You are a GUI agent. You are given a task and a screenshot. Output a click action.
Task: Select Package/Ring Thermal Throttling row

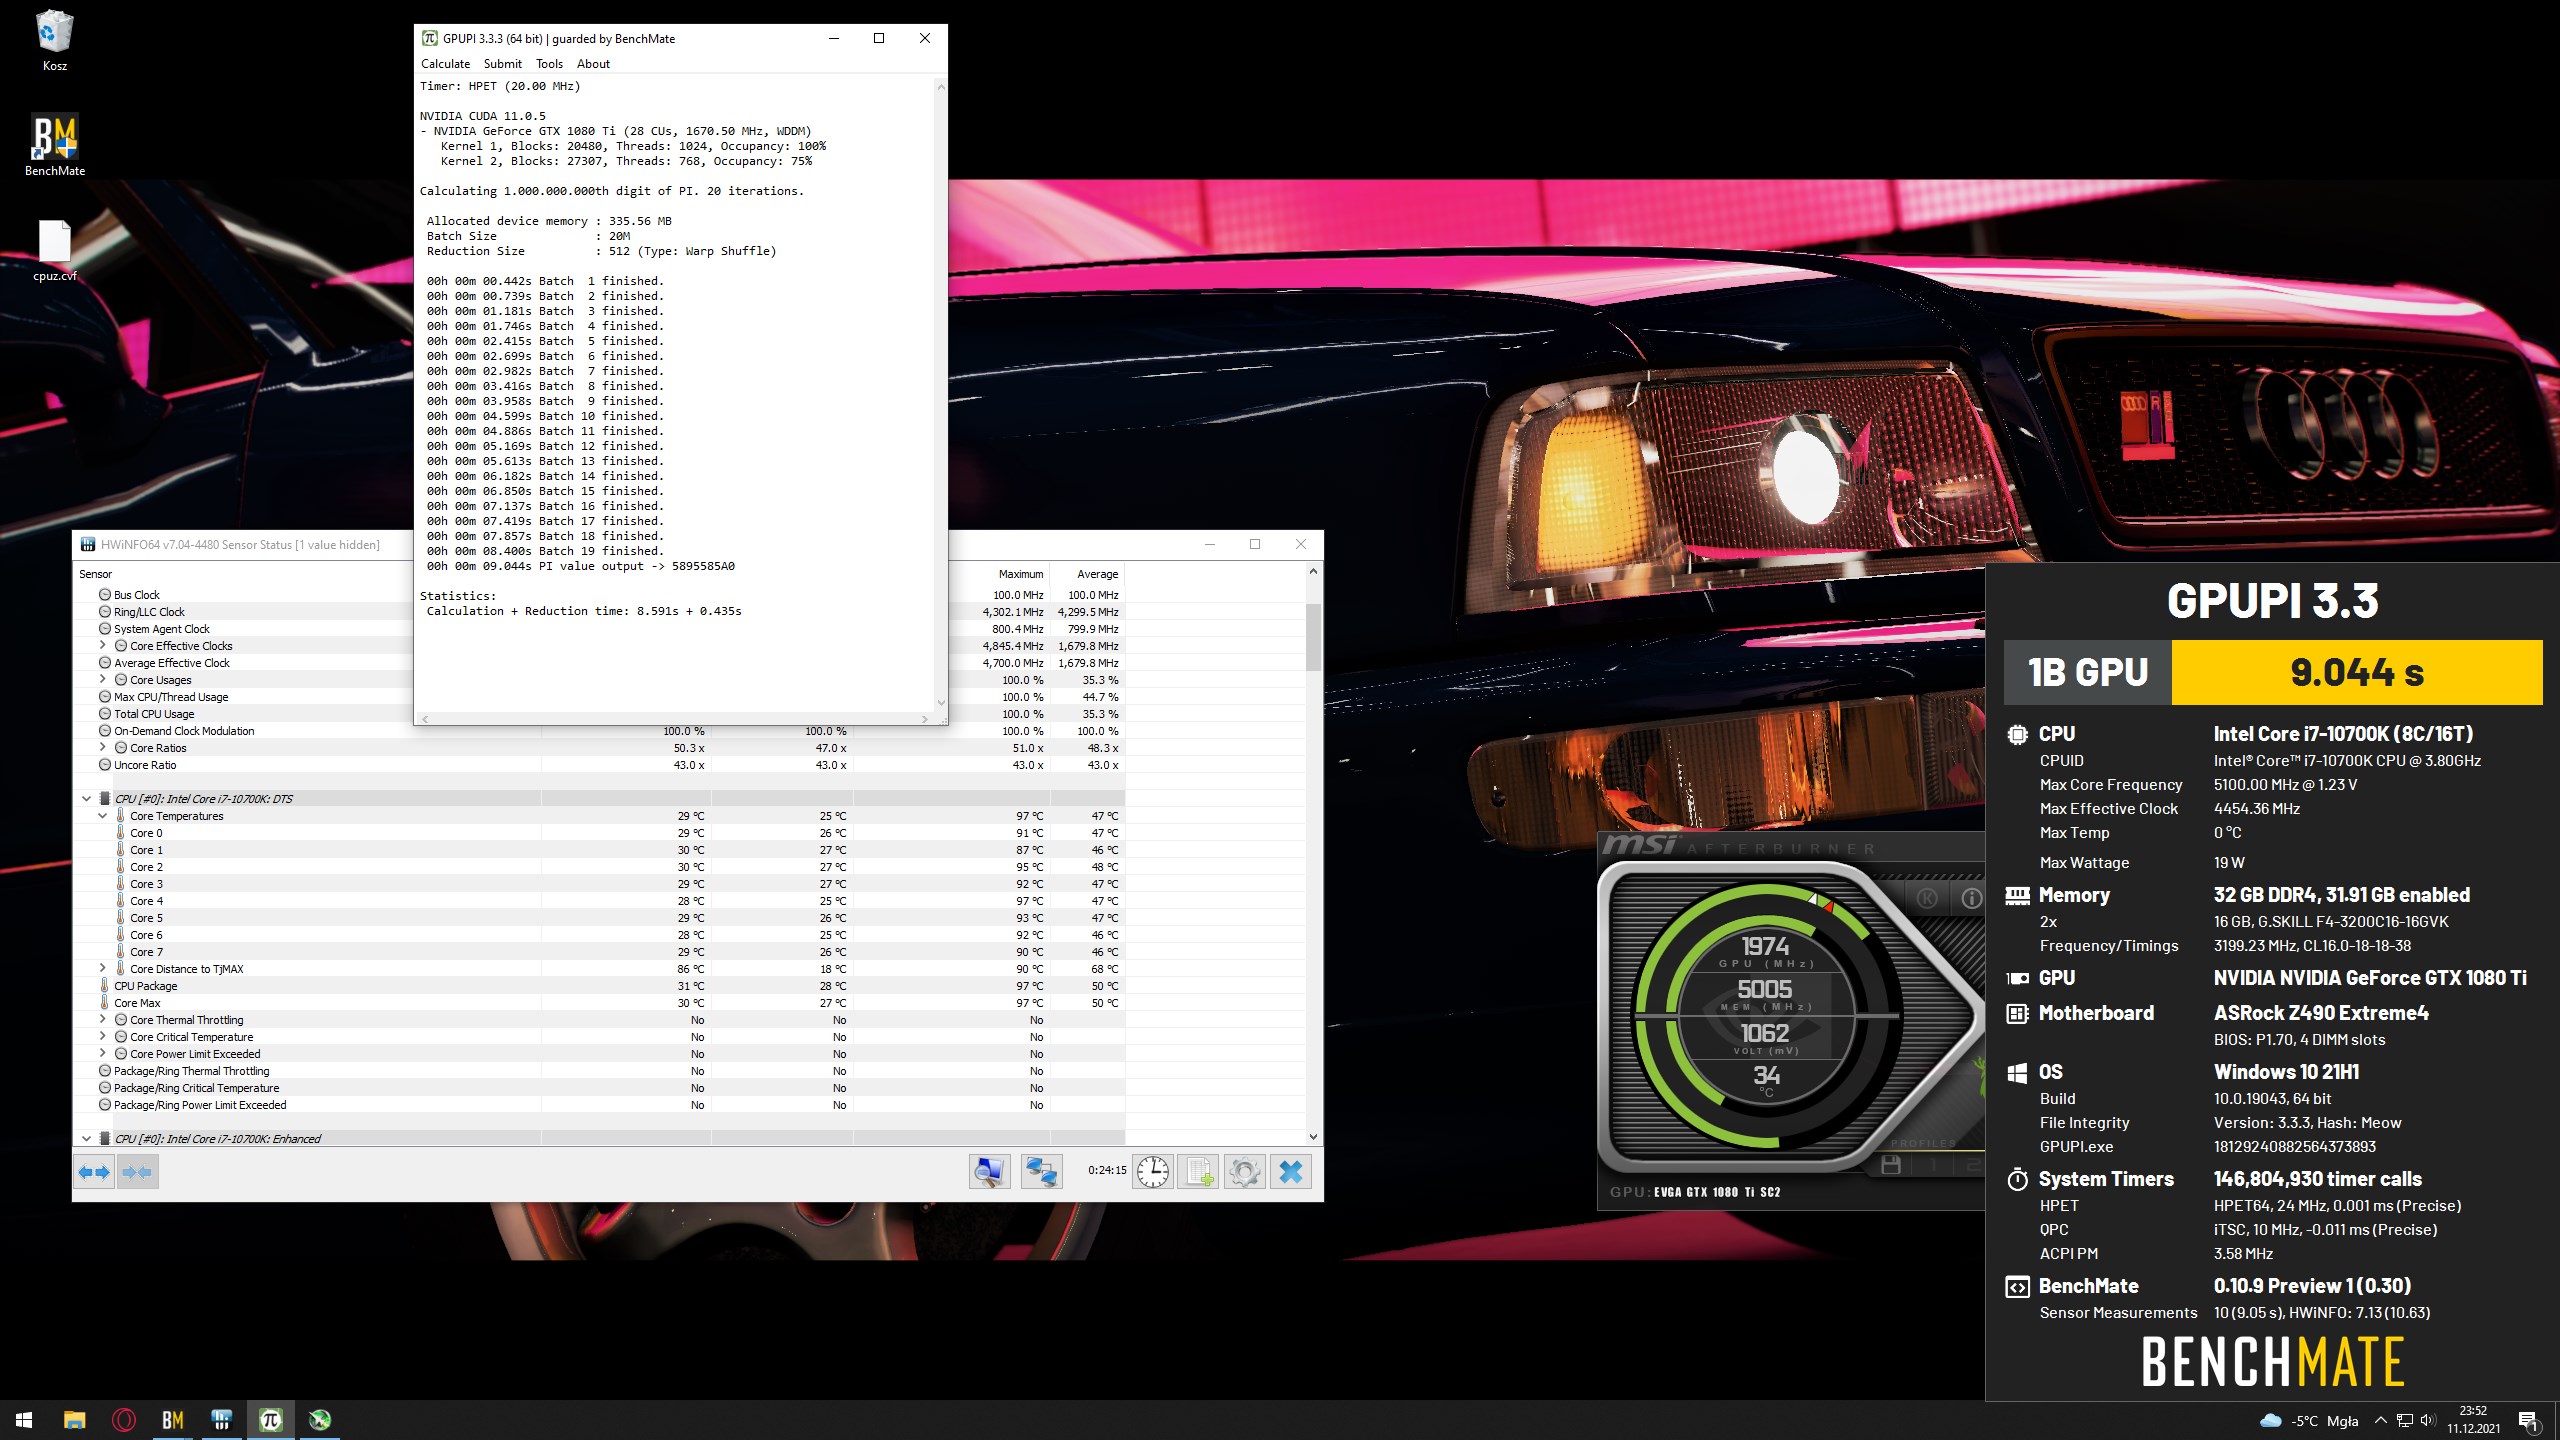pyautogui.click(x=600, y=1071)
